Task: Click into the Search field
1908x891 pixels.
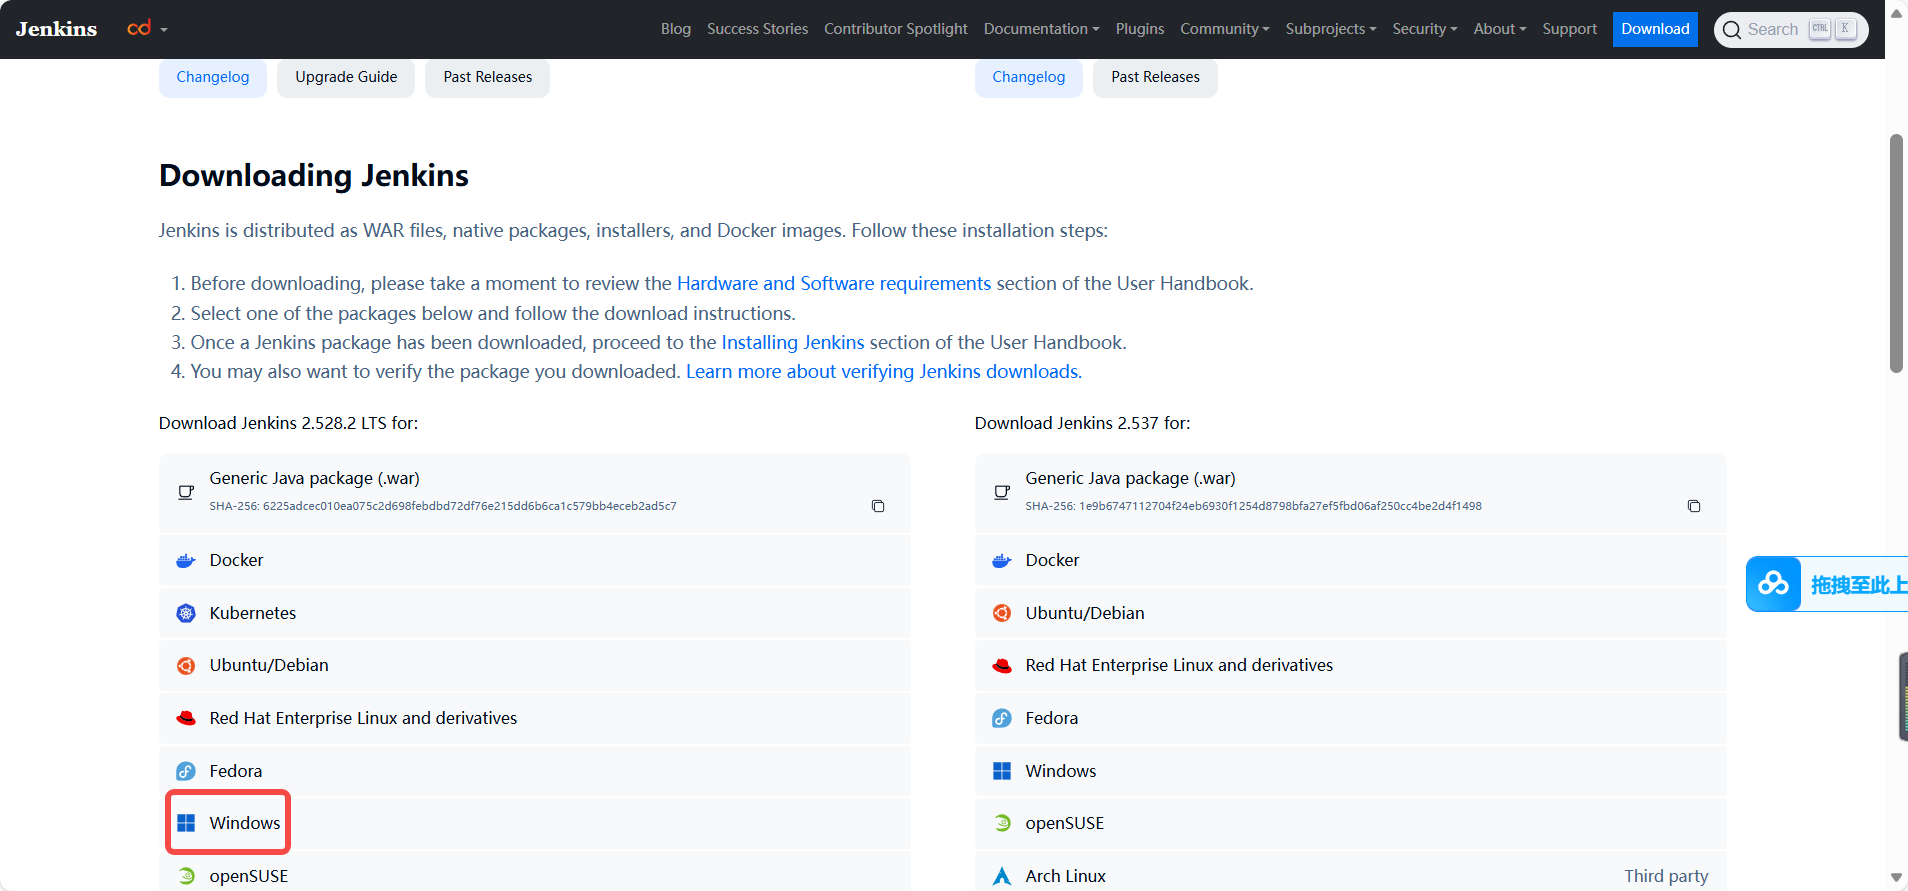Action: (1791, 29)
